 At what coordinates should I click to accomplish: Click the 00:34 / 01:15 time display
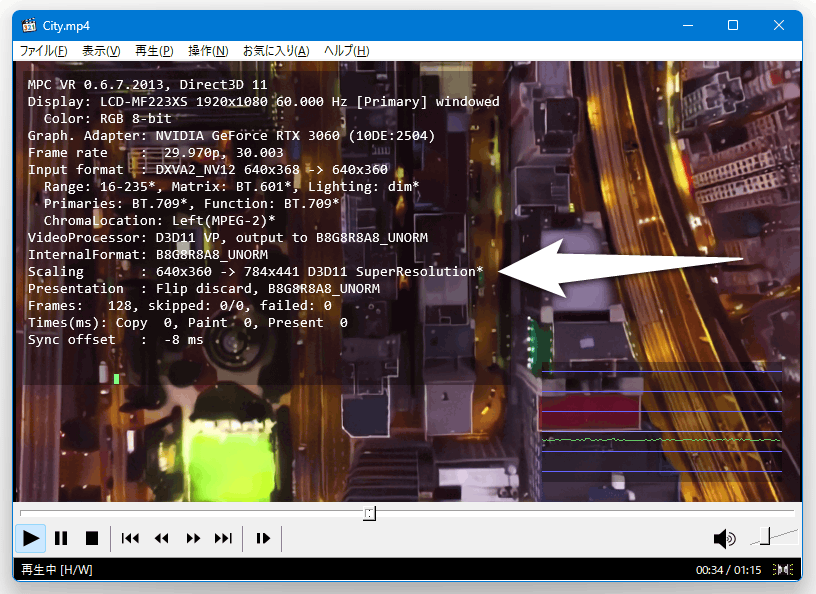click(728, 570)
